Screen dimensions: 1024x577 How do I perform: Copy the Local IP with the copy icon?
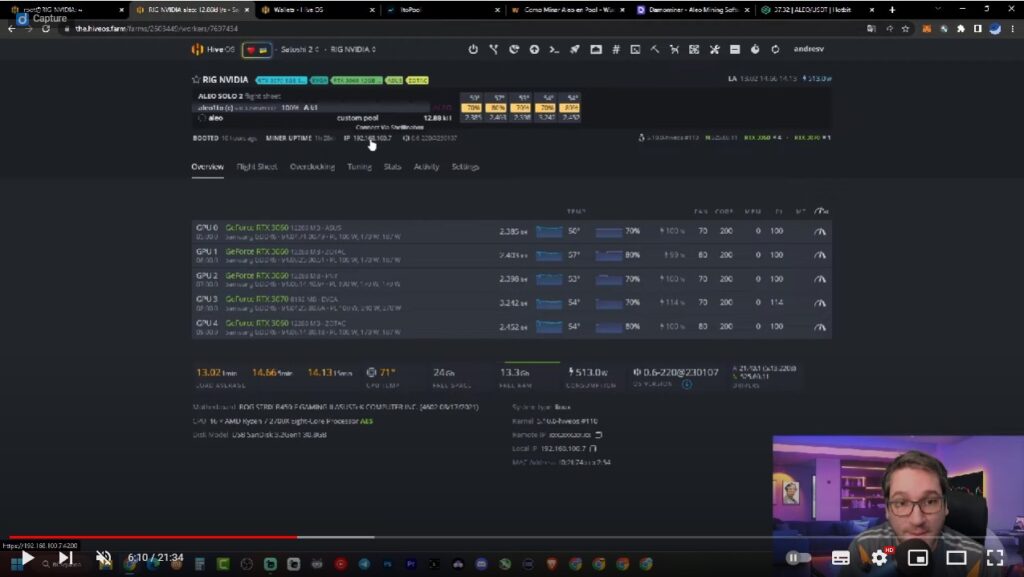tap(593, 448)
